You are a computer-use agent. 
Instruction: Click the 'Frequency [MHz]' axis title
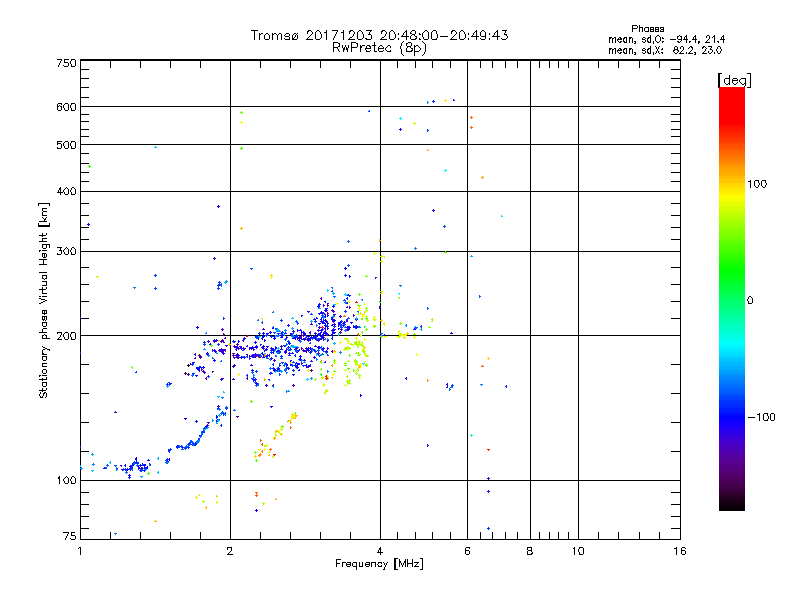pyautogui.click(x=379, y=564)
